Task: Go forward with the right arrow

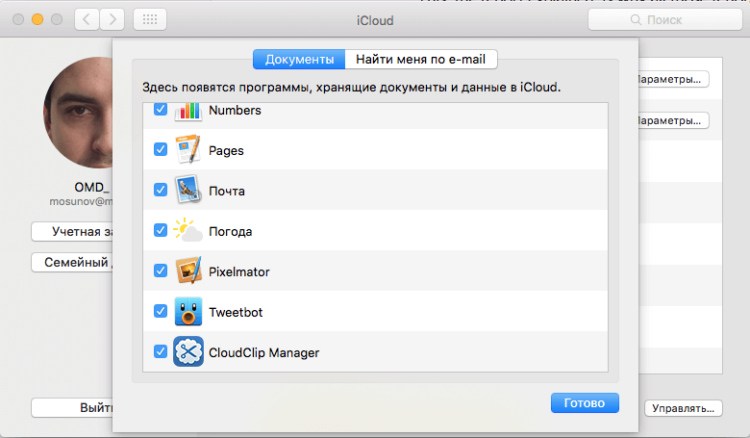Action: [x=112, y=20]
